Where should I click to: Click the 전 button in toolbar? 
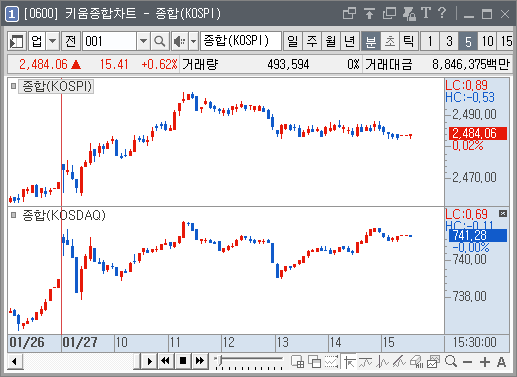coord(71,42)
